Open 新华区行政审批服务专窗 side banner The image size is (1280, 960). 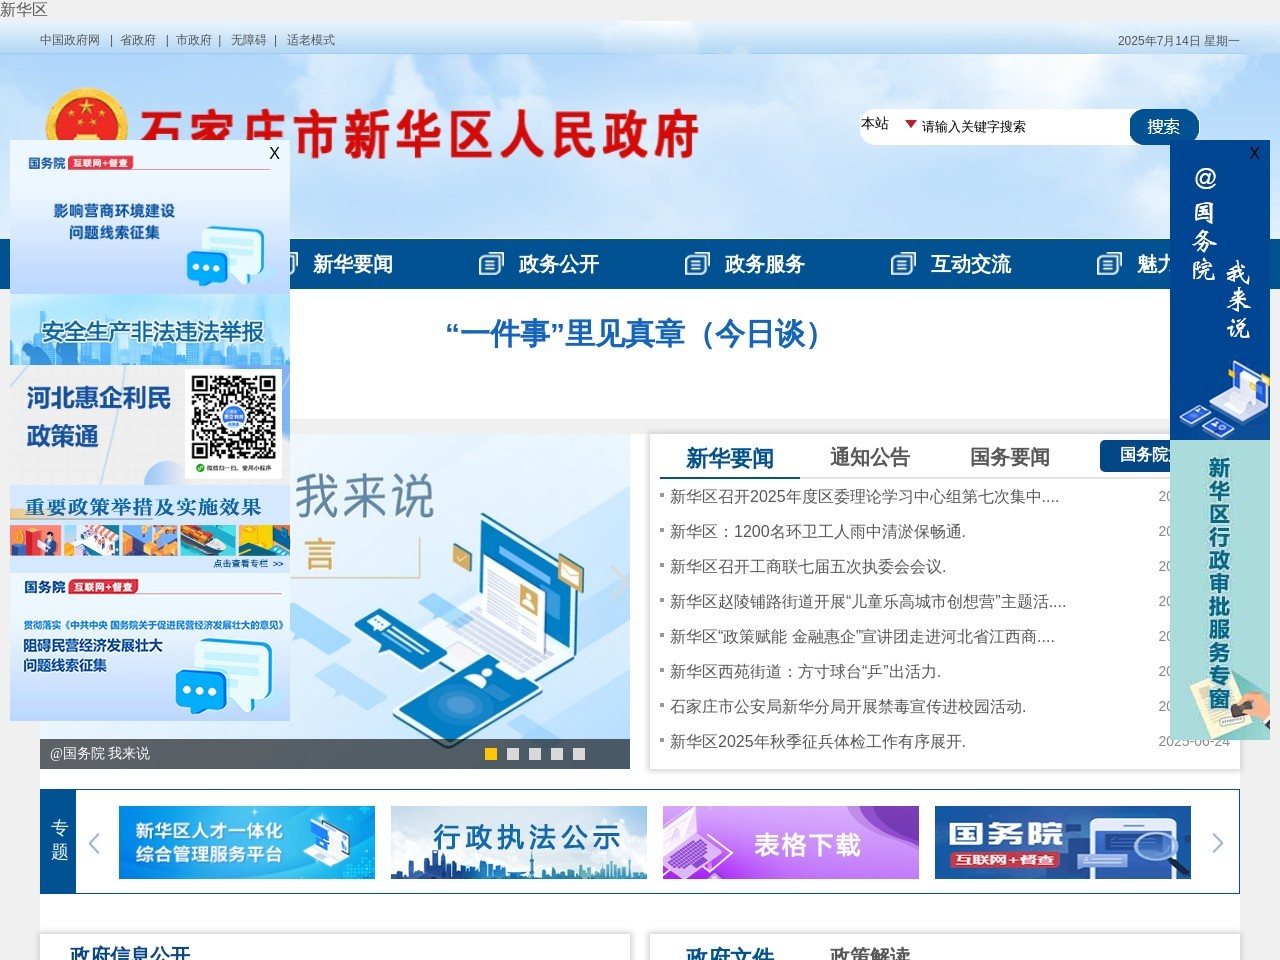coord(1220,590)
